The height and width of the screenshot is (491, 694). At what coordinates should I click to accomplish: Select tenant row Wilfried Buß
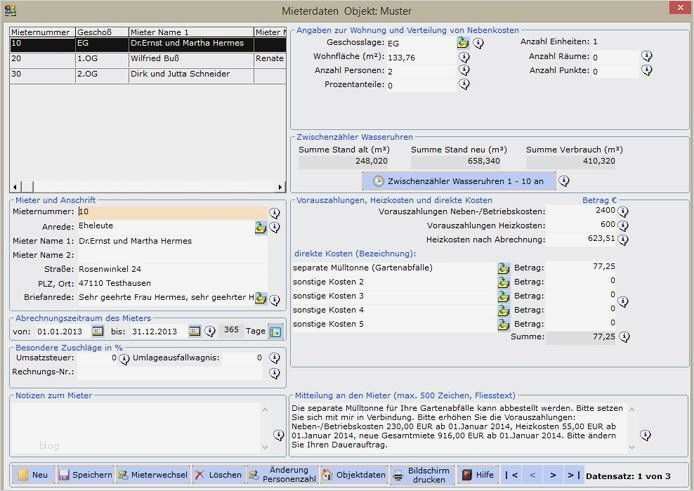point(148,59)
